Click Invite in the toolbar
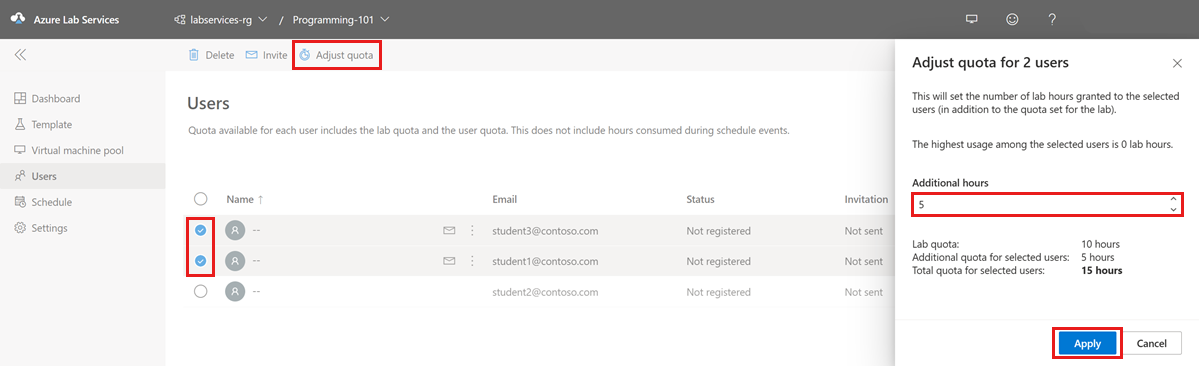 [x=266, y=55]
